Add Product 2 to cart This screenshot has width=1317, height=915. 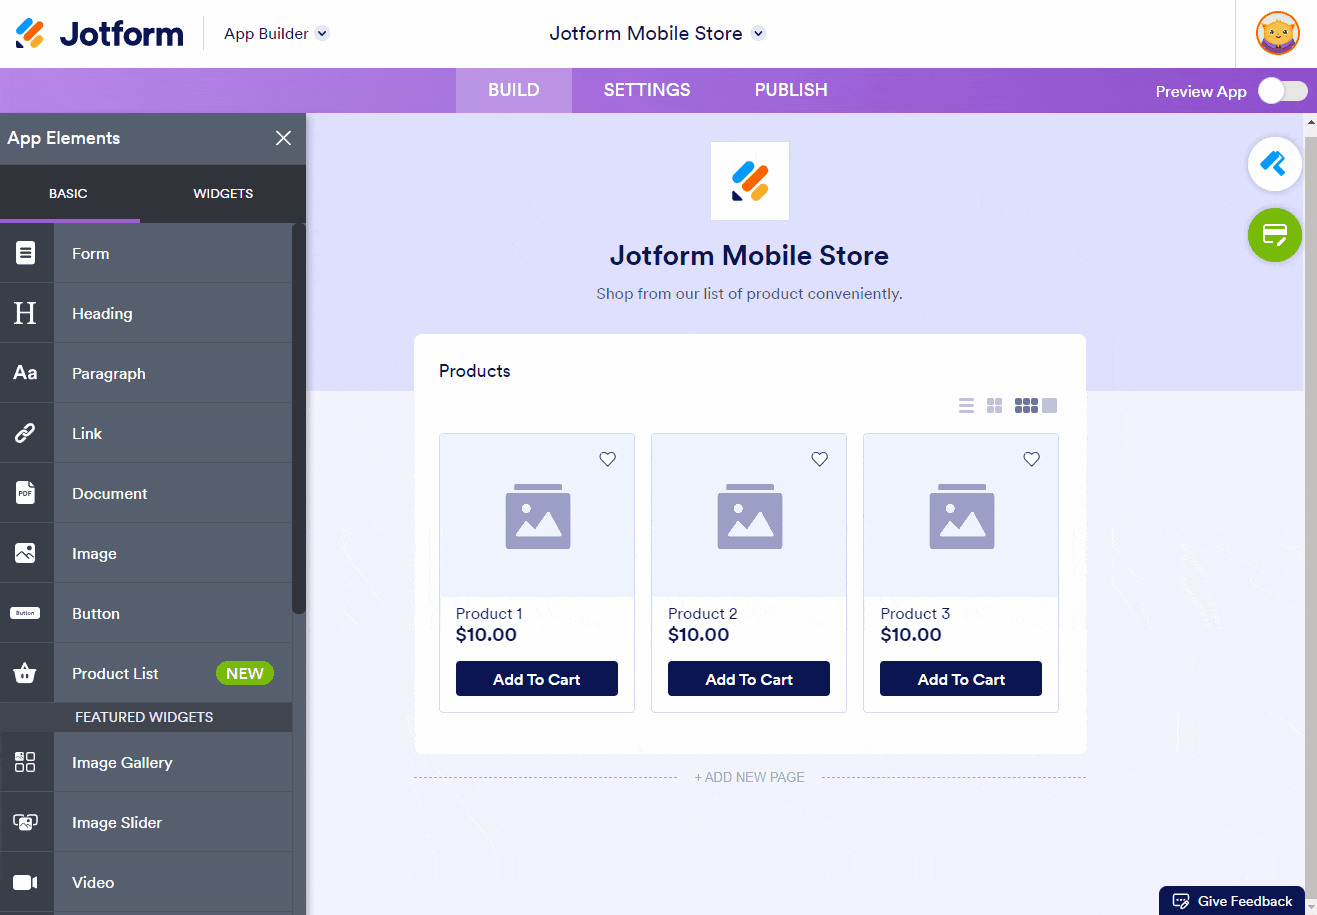[749, 679]
